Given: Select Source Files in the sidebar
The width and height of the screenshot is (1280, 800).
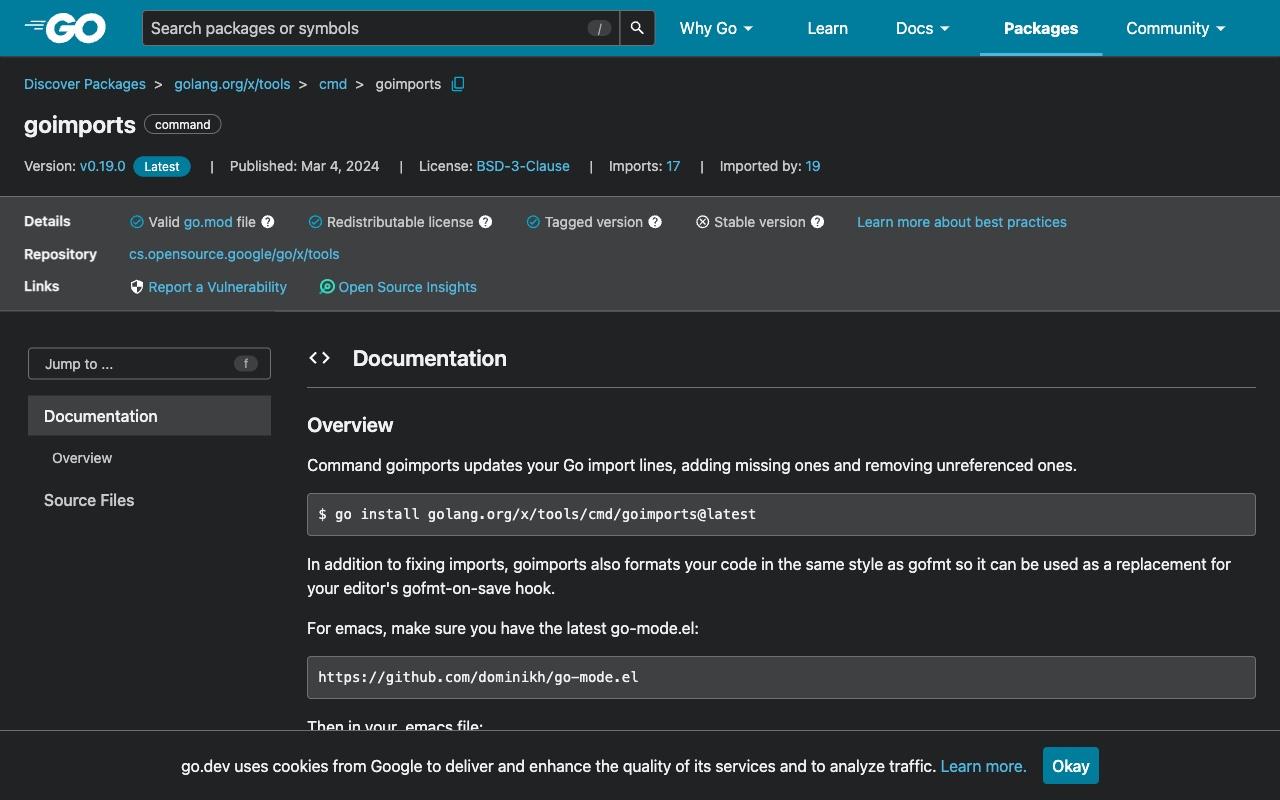Looking at the screenshot, I should pyautogui.click(x=89, y=500).
